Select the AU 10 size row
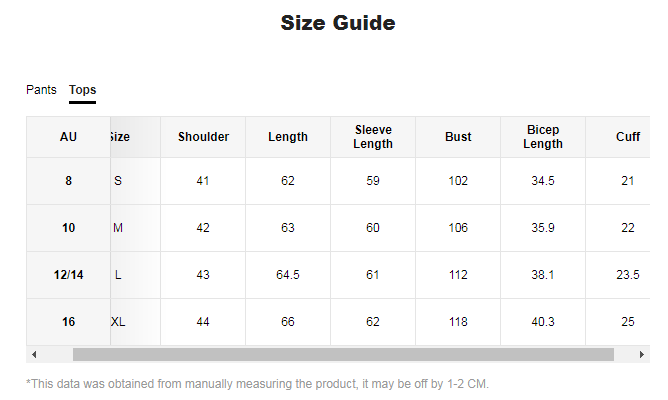The image size is (668, 400). tap(68, 228)
